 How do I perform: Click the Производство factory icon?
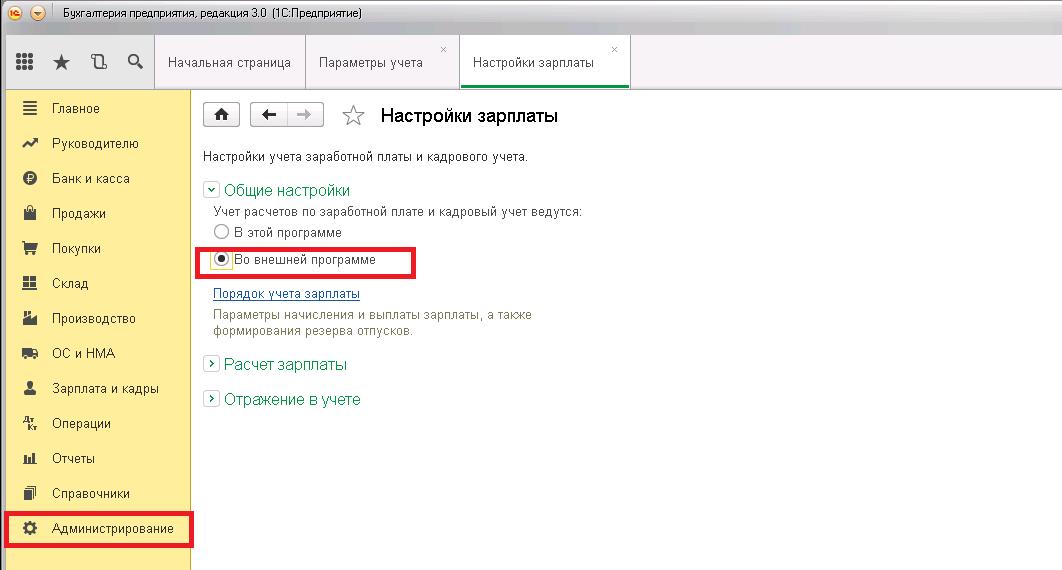(x=30, y=318)
